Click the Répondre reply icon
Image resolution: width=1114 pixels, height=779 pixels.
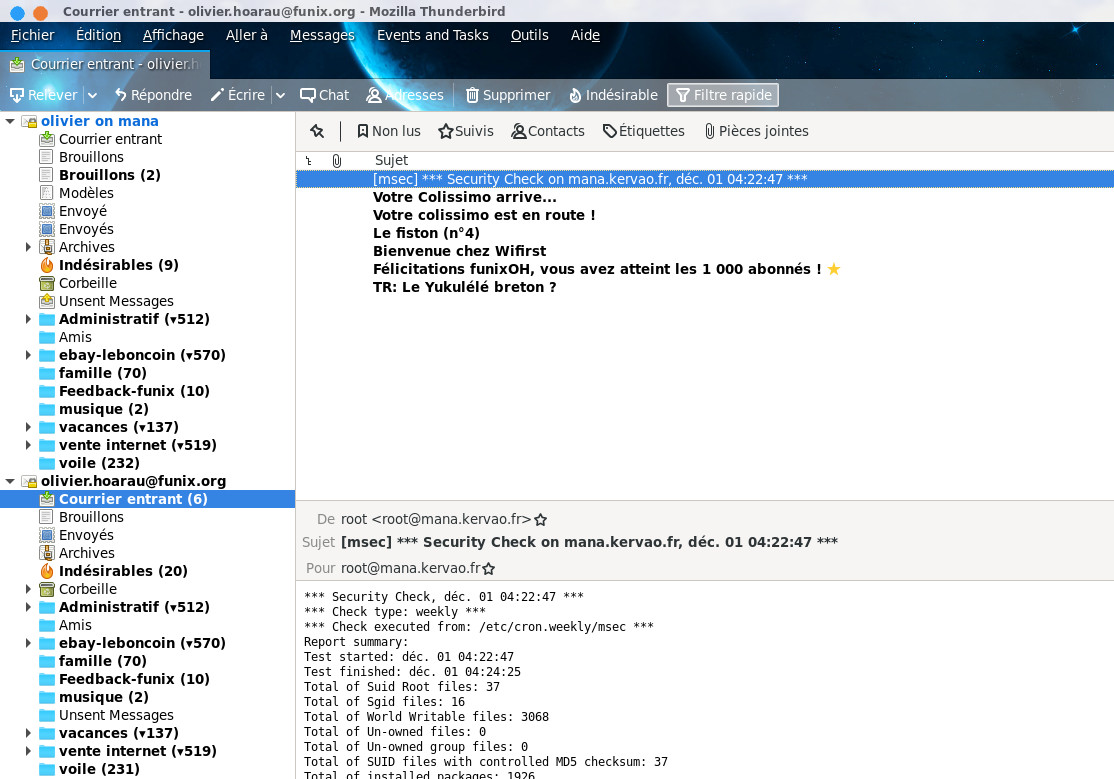(x=121, y=95)
